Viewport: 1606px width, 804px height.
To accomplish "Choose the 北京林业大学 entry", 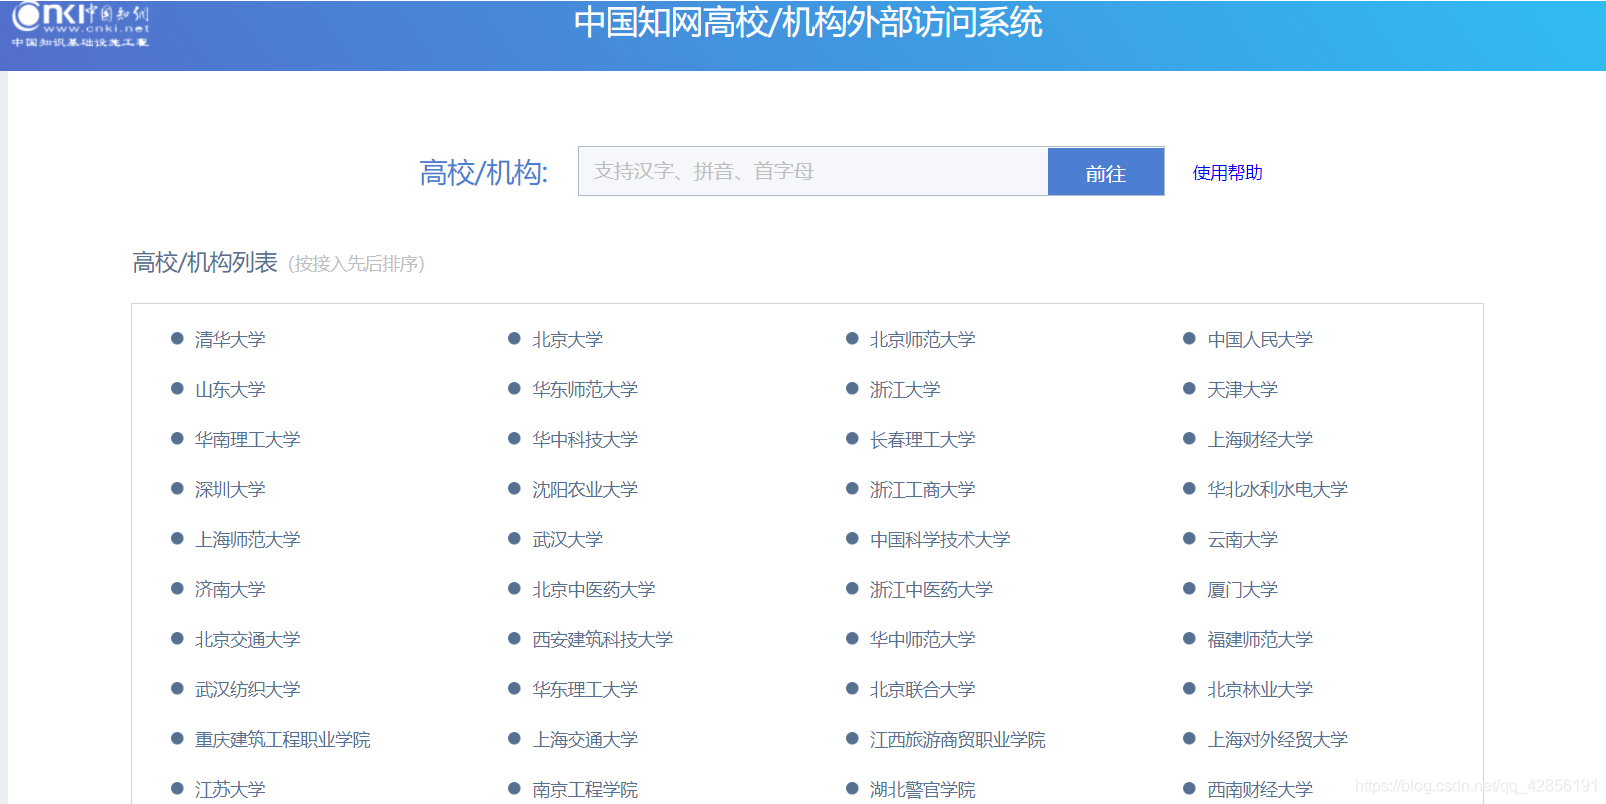I will pos(1260,690).
